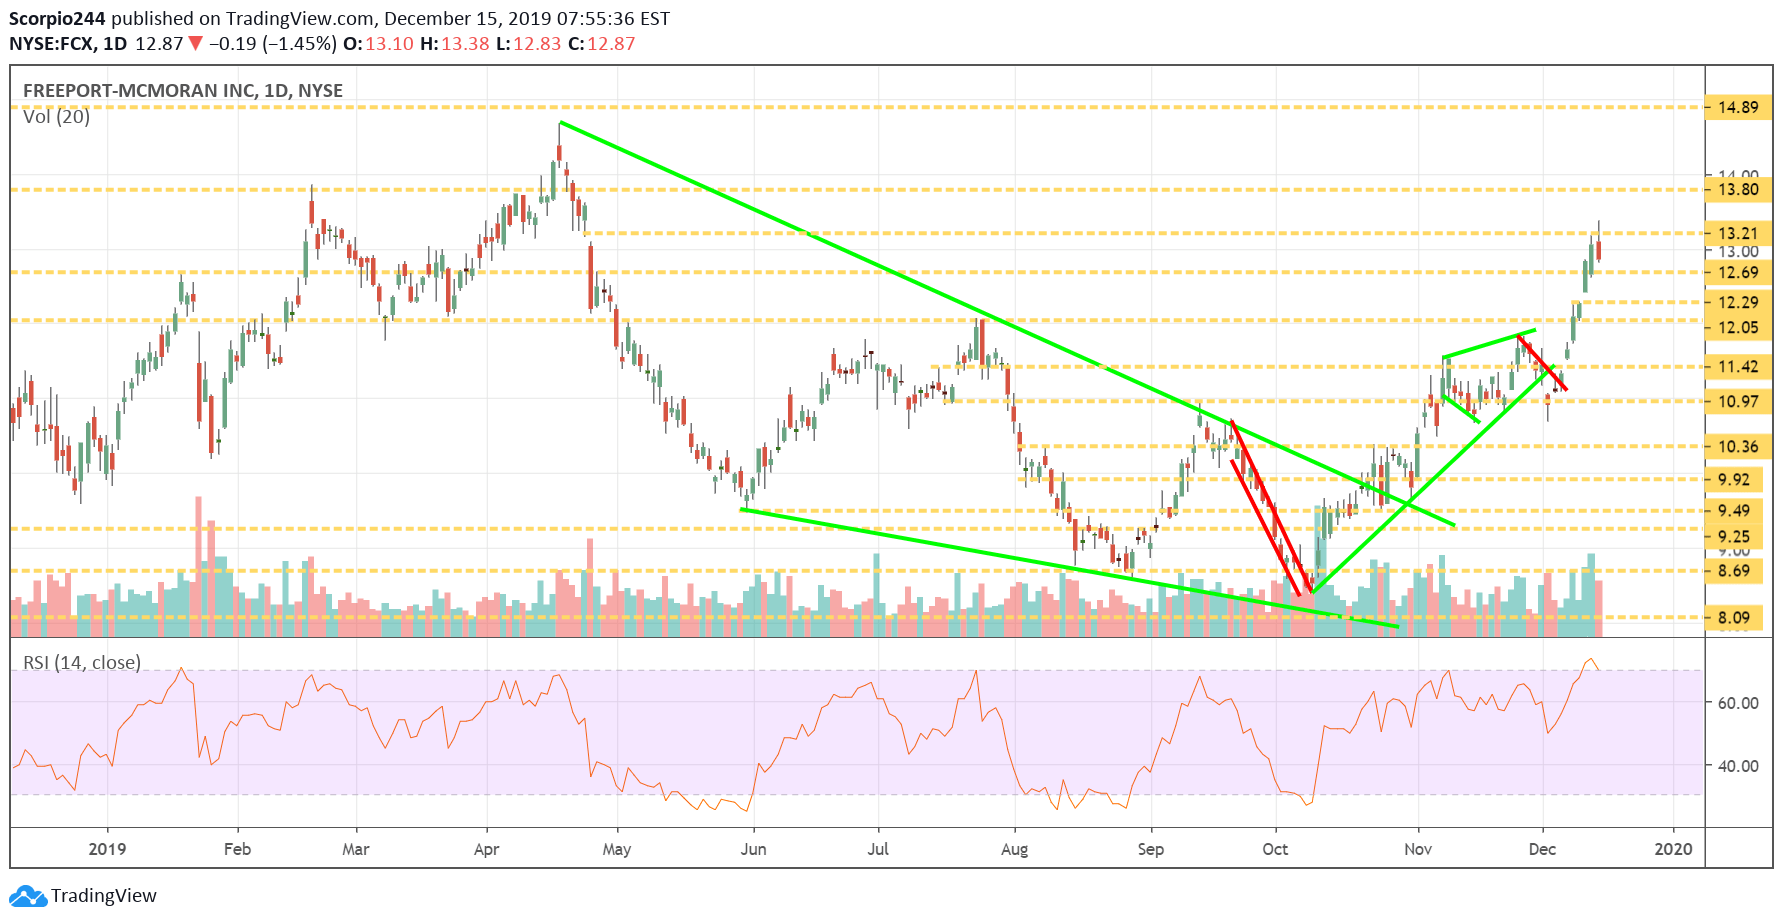Click the Feb label on time axis
This screenshot has height=923, width=1783.
[x=237, y=849]
